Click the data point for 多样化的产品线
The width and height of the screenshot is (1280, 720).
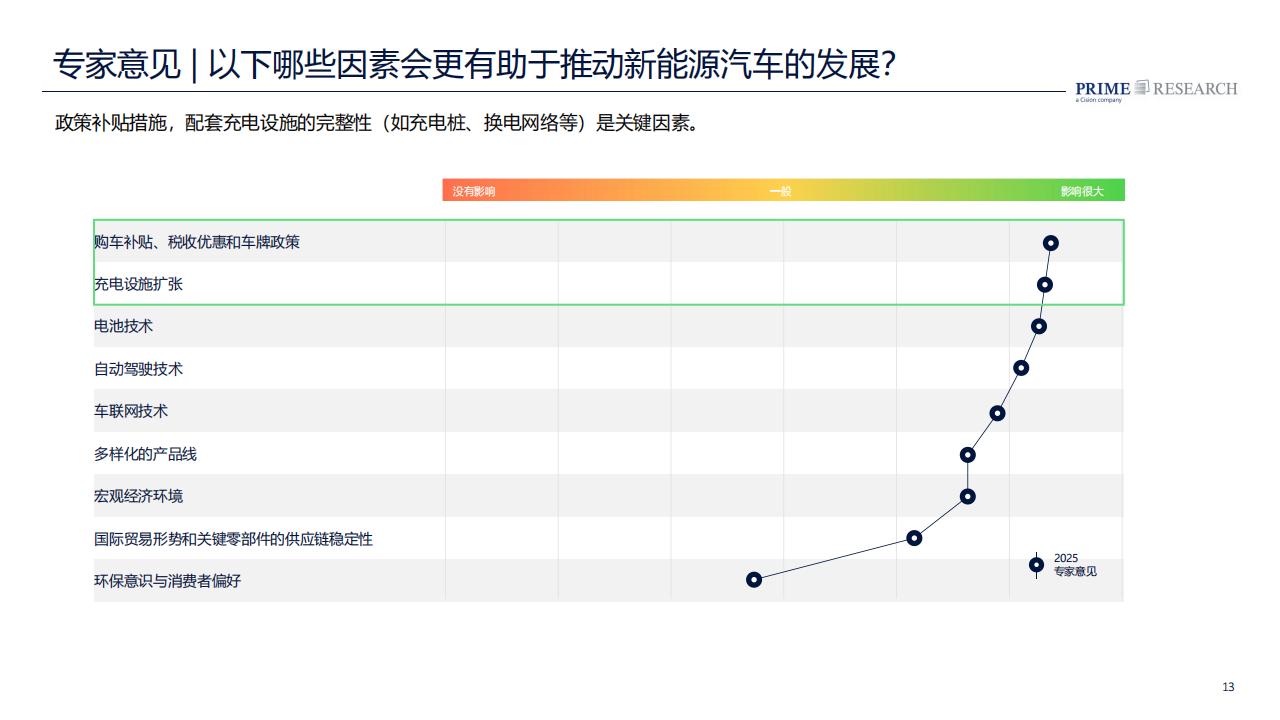click(x=967, y=455)
